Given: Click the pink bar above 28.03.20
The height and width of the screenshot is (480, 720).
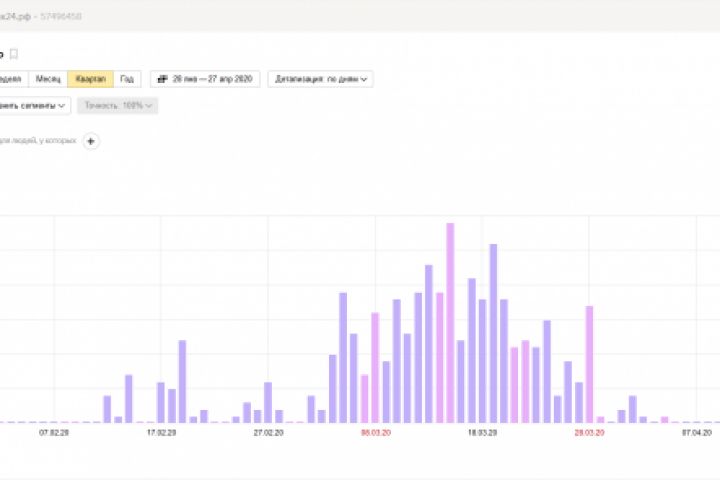Looking at the screenshot, I should (x=589, y=364).
